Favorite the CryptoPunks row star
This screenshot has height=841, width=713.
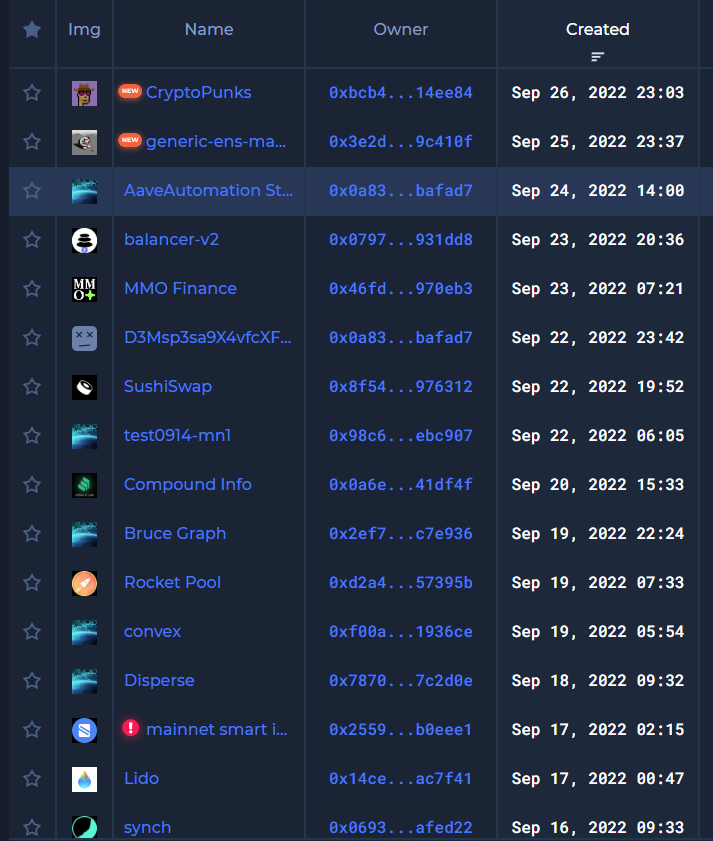(32, 93)
